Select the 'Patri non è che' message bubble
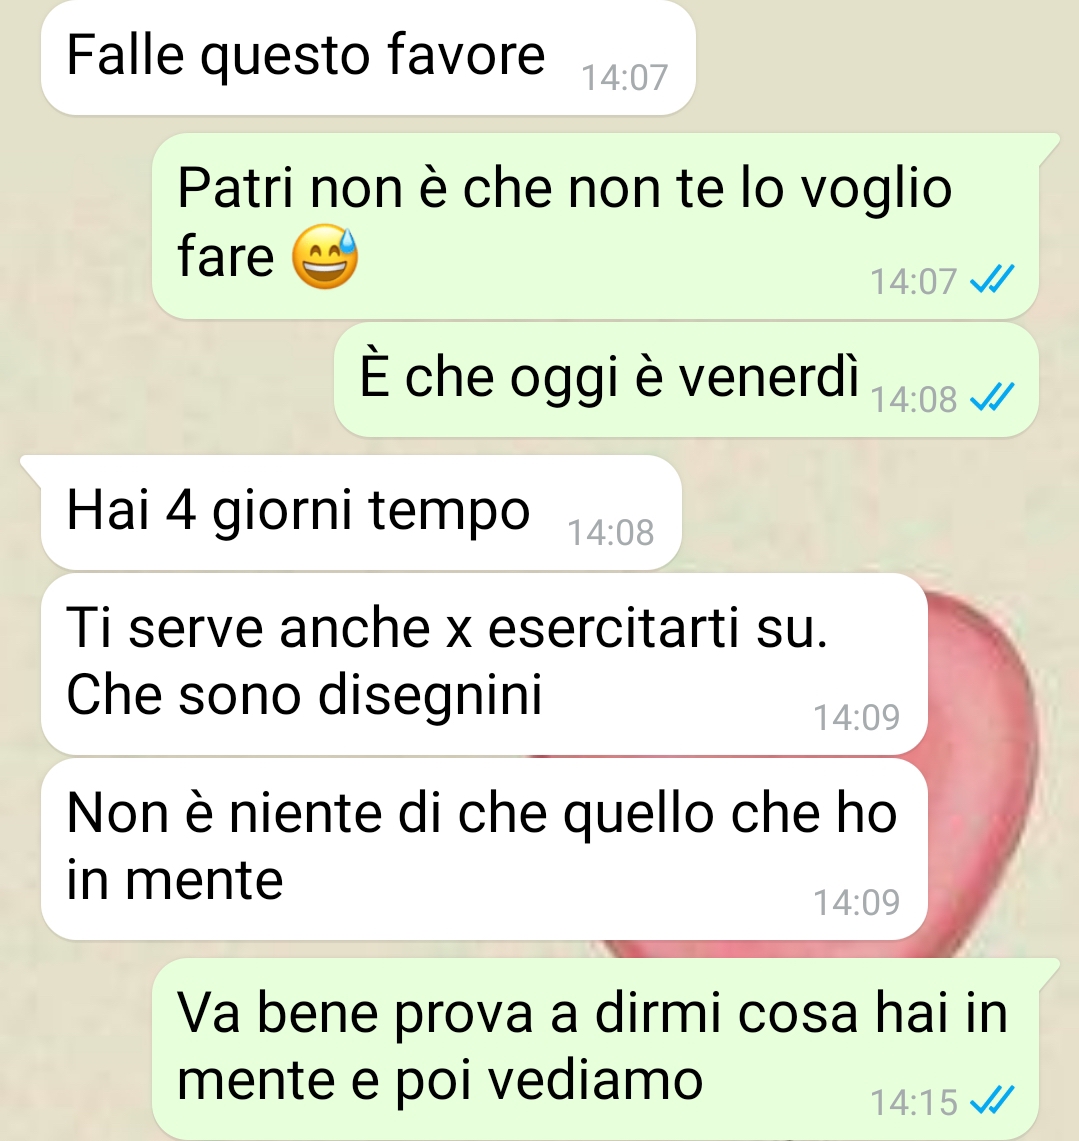1079x1141 pixels. (595, 226)
